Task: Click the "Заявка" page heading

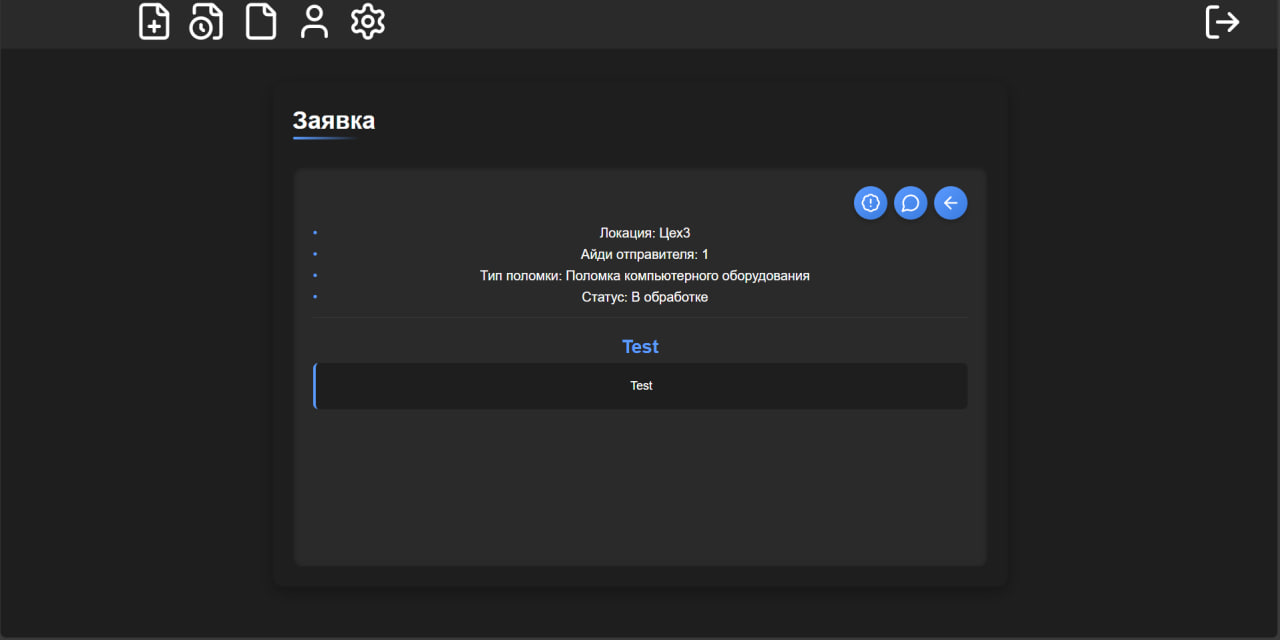Action: 334,121
